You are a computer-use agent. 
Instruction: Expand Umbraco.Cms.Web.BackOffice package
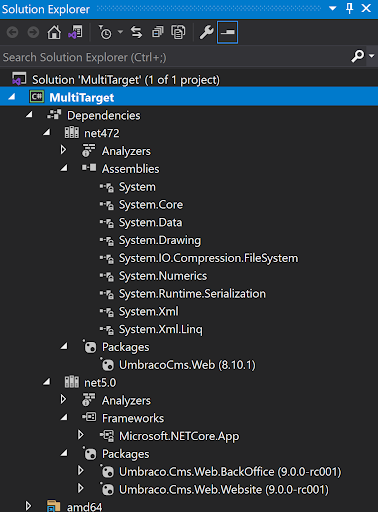pos(81,471)
